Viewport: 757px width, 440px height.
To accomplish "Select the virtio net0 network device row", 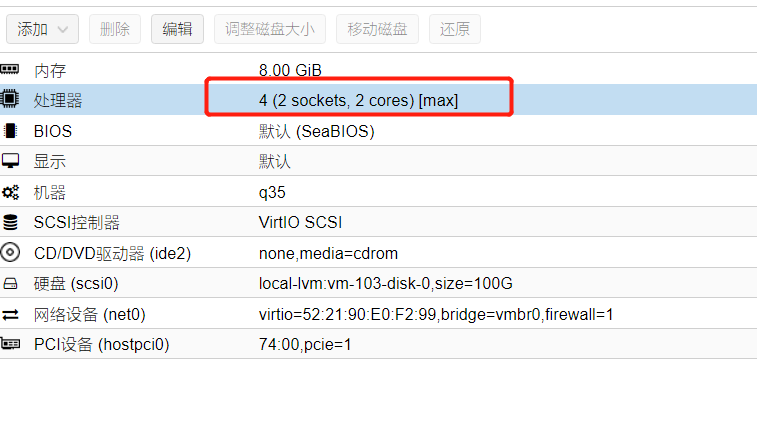I will tap(435, 314).
